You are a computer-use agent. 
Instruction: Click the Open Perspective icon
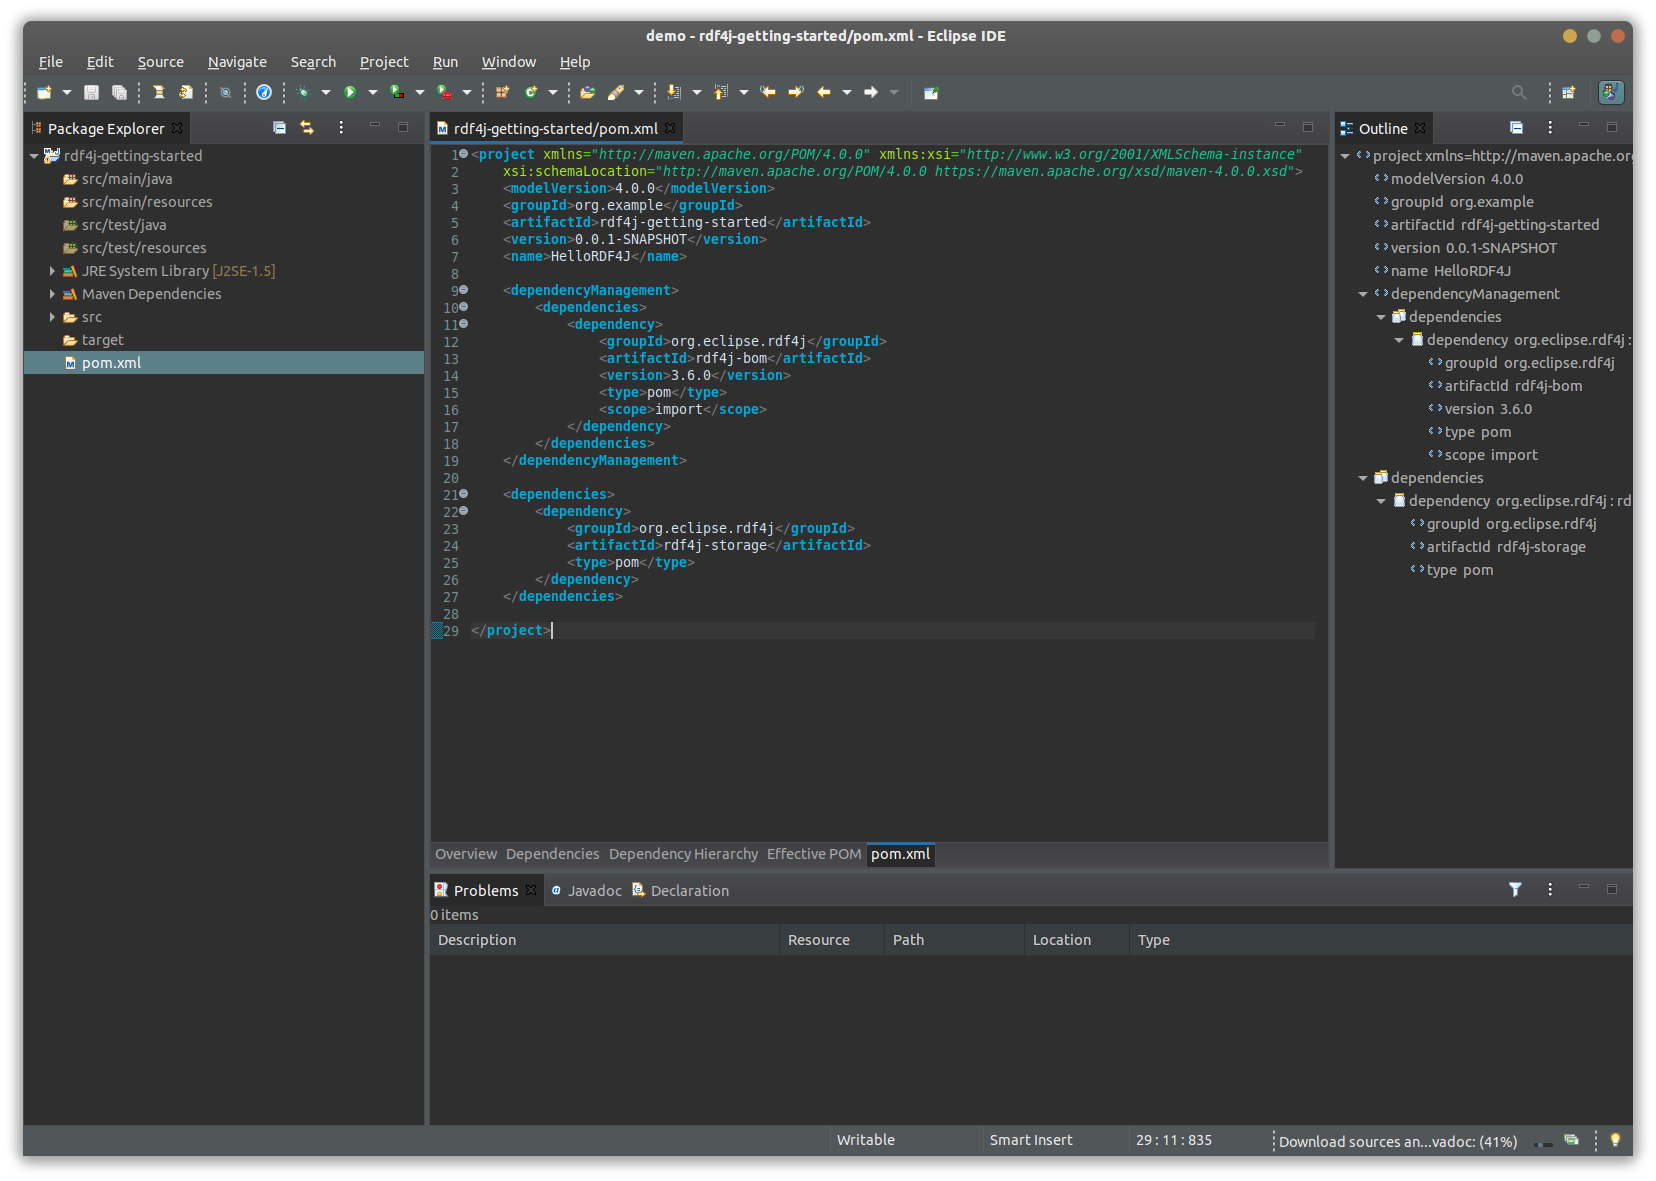point(1569,92)
